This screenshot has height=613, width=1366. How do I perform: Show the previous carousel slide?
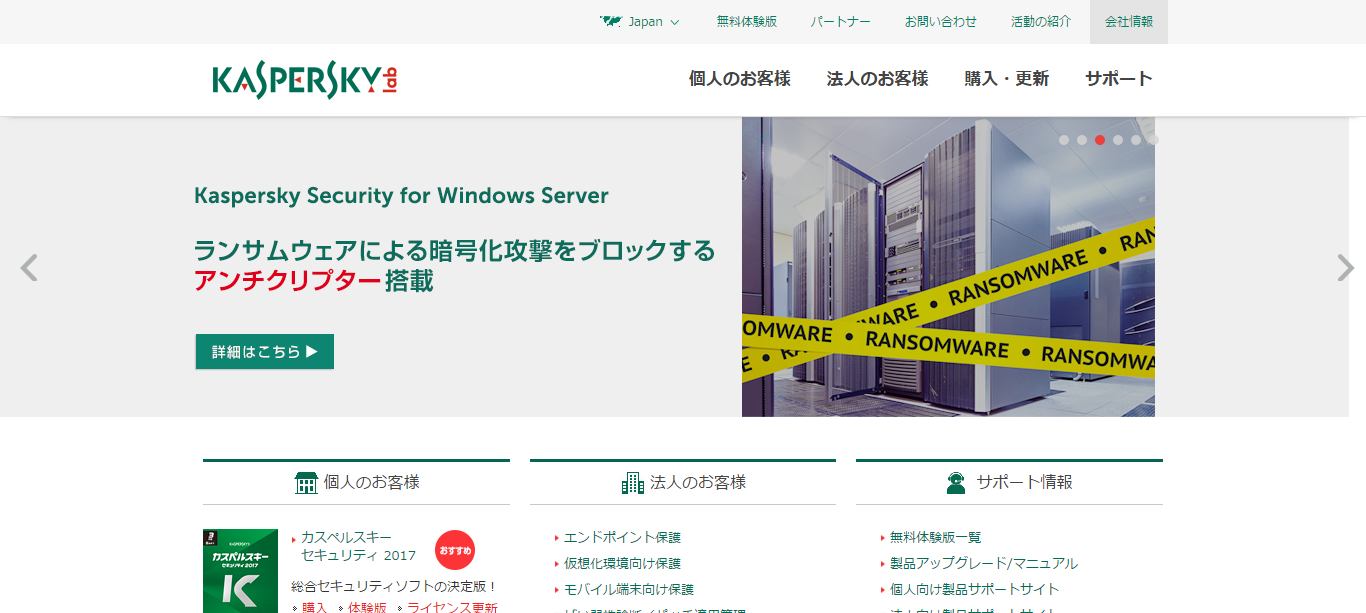coord(29,268)
